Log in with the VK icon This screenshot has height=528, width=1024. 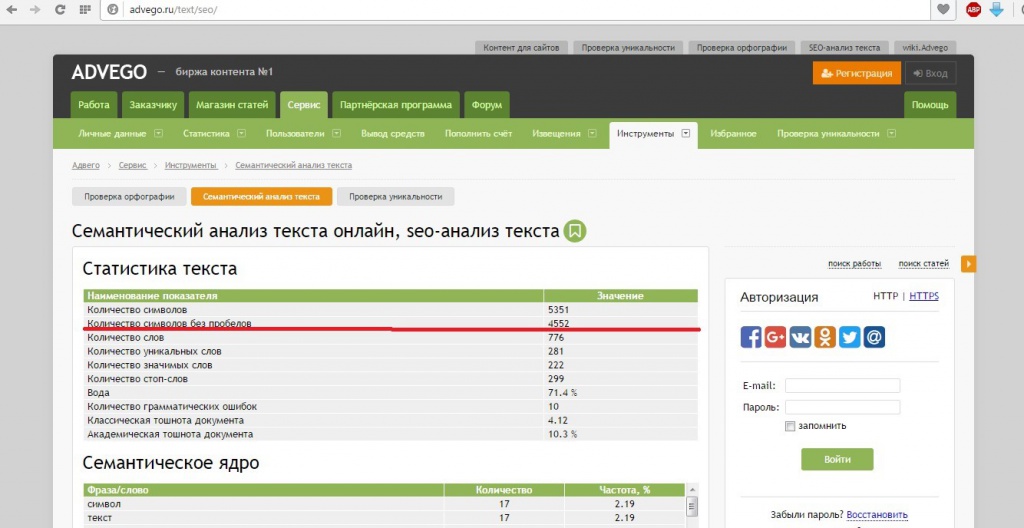[800, 337]
